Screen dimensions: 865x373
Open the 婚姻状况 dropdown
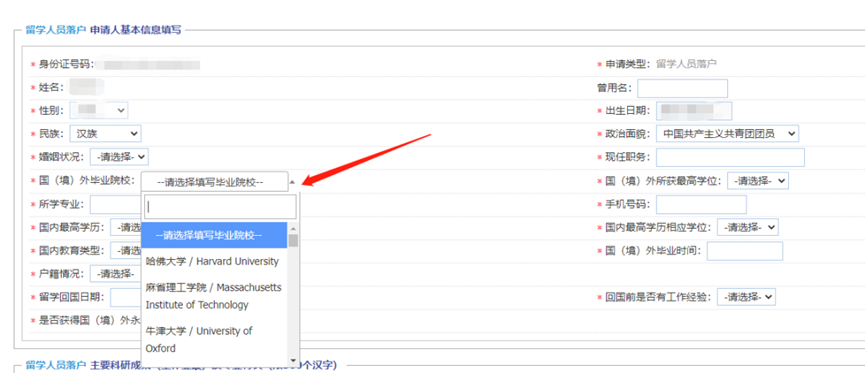[119, 157]
